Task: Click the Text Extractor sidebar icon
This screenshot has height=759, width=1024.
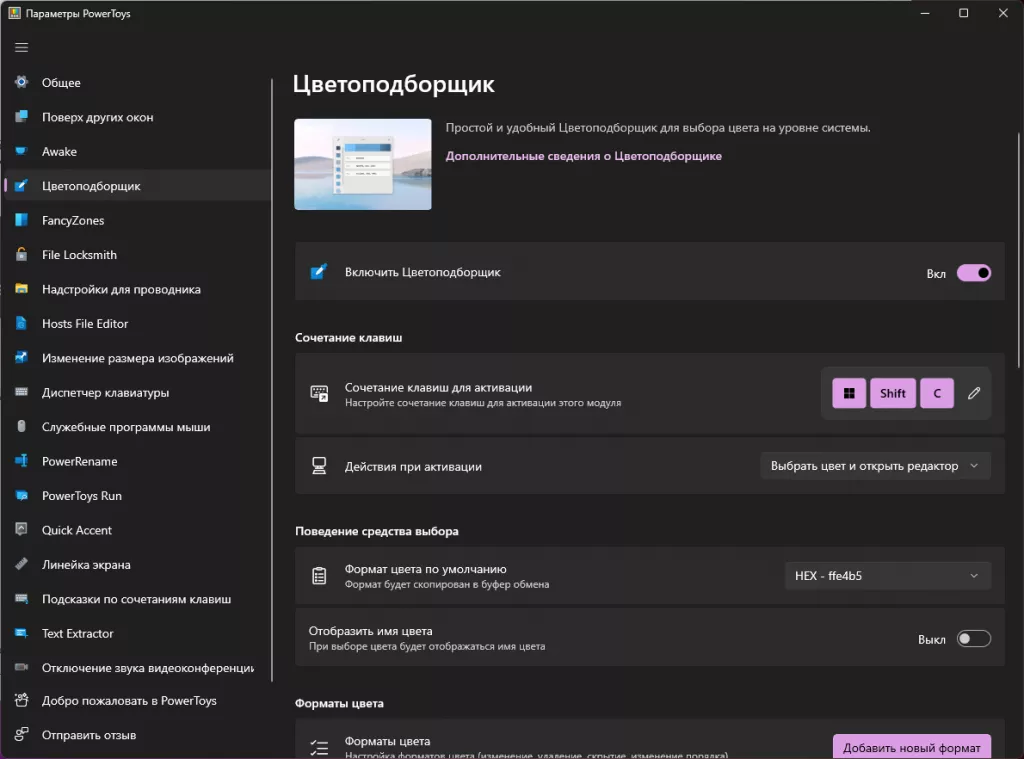Action: click(x=22, y=634)
